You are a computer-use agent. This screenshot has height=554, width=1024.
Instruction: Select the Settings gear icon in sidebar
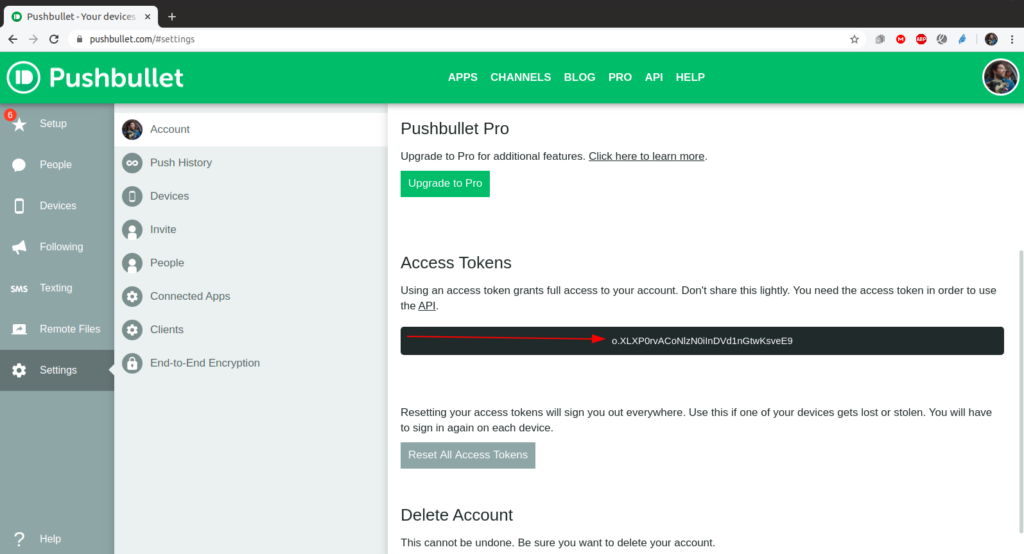click(x=19, y=370)
